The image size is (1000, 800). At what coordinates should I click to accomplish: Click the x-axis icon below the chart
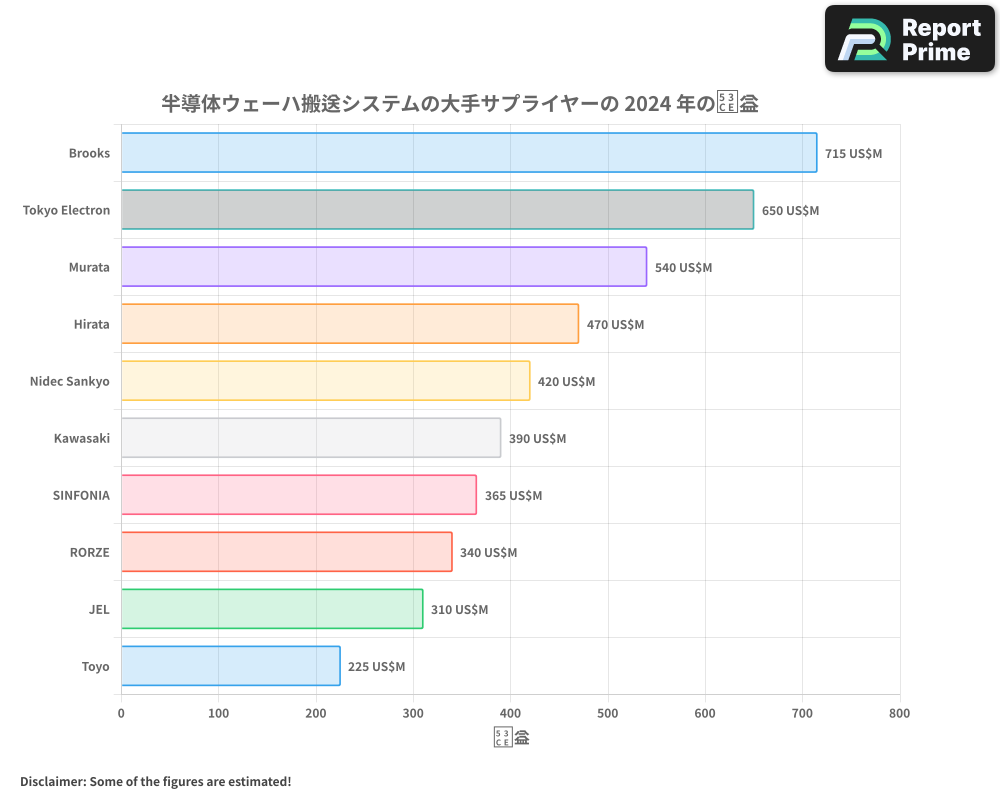pyautogui.click(x=510, y=736)
